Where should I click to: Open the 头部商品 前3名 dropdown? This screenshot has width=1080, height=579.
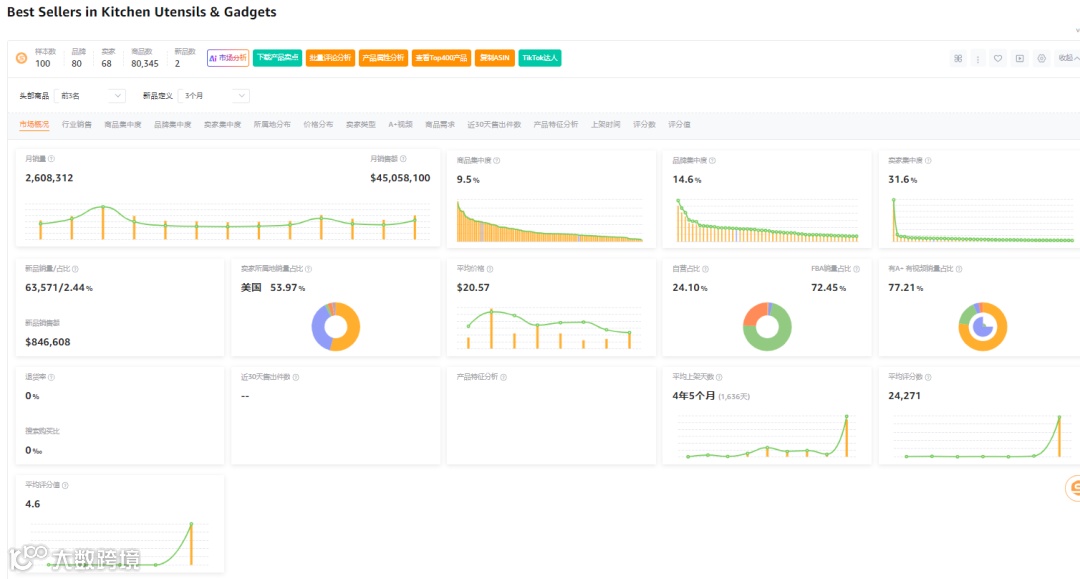coord(90,96)
